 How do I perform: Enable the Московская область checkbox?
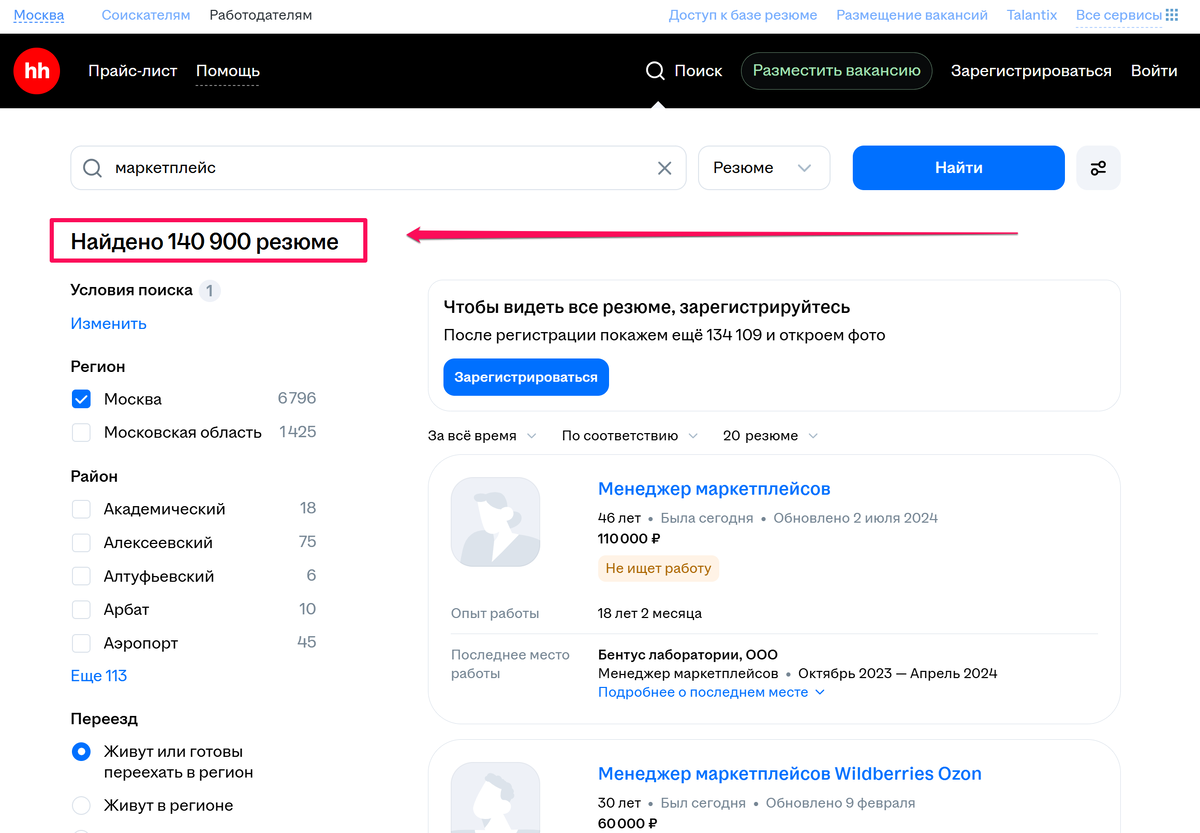pos(81,432)
